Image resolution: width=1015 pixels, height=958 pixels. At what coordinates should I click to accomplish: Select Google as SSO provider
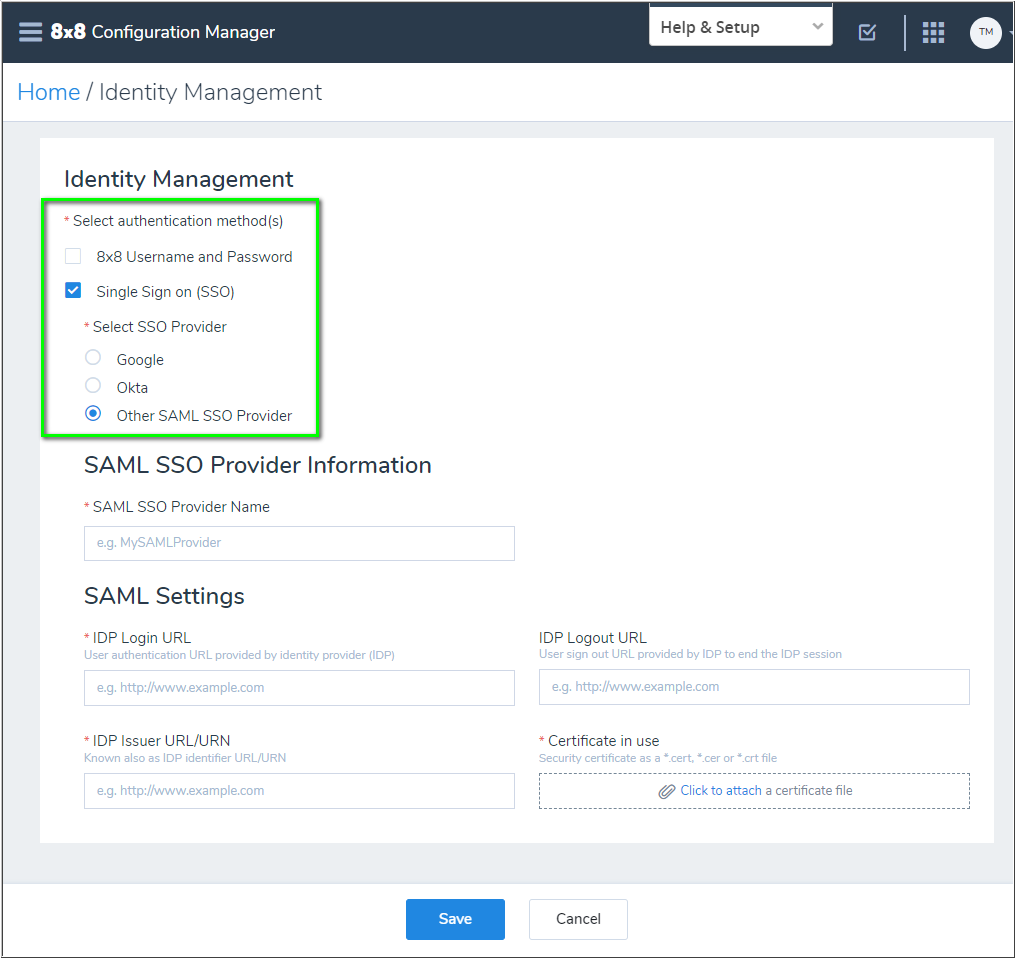coord(93,358)
